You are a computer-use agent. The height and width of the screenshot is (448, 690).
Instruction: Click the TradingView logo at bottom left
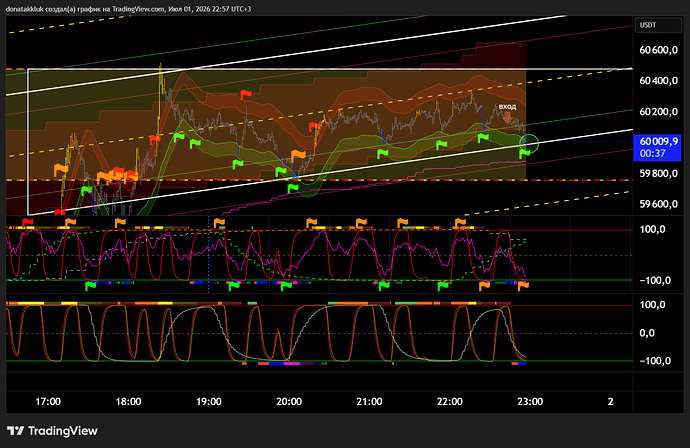52,431
